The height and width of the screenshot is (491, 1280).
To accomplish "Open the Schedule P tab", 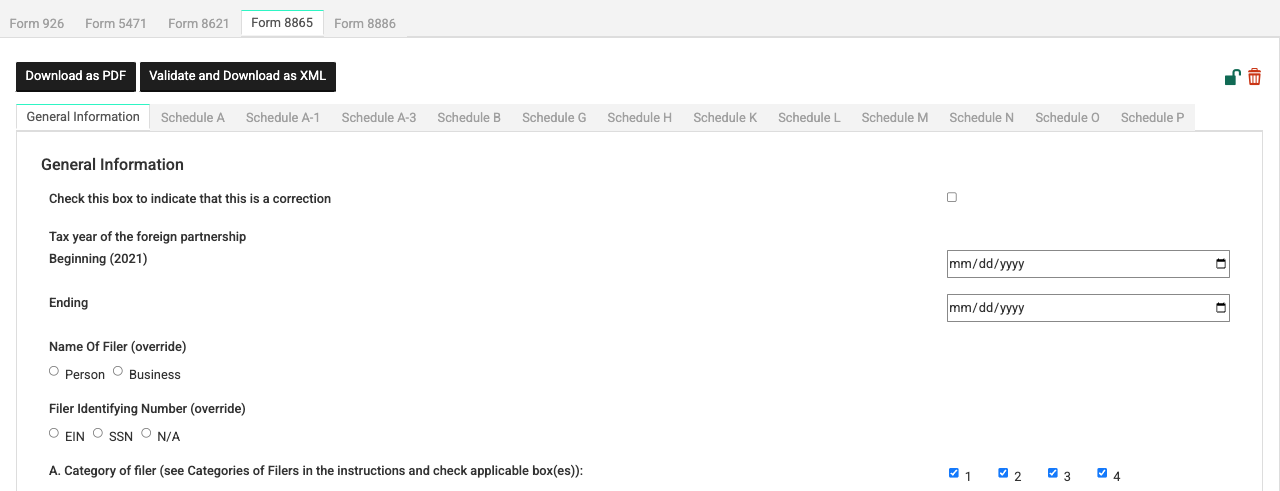I will (1152, 117).
